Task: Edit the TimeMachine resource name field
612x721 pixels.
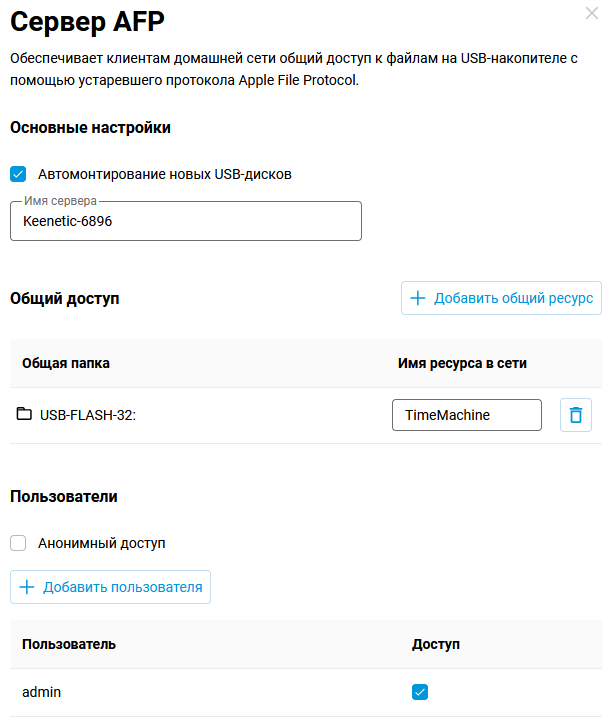Action: pyautogui.click(x=466, y=415)
